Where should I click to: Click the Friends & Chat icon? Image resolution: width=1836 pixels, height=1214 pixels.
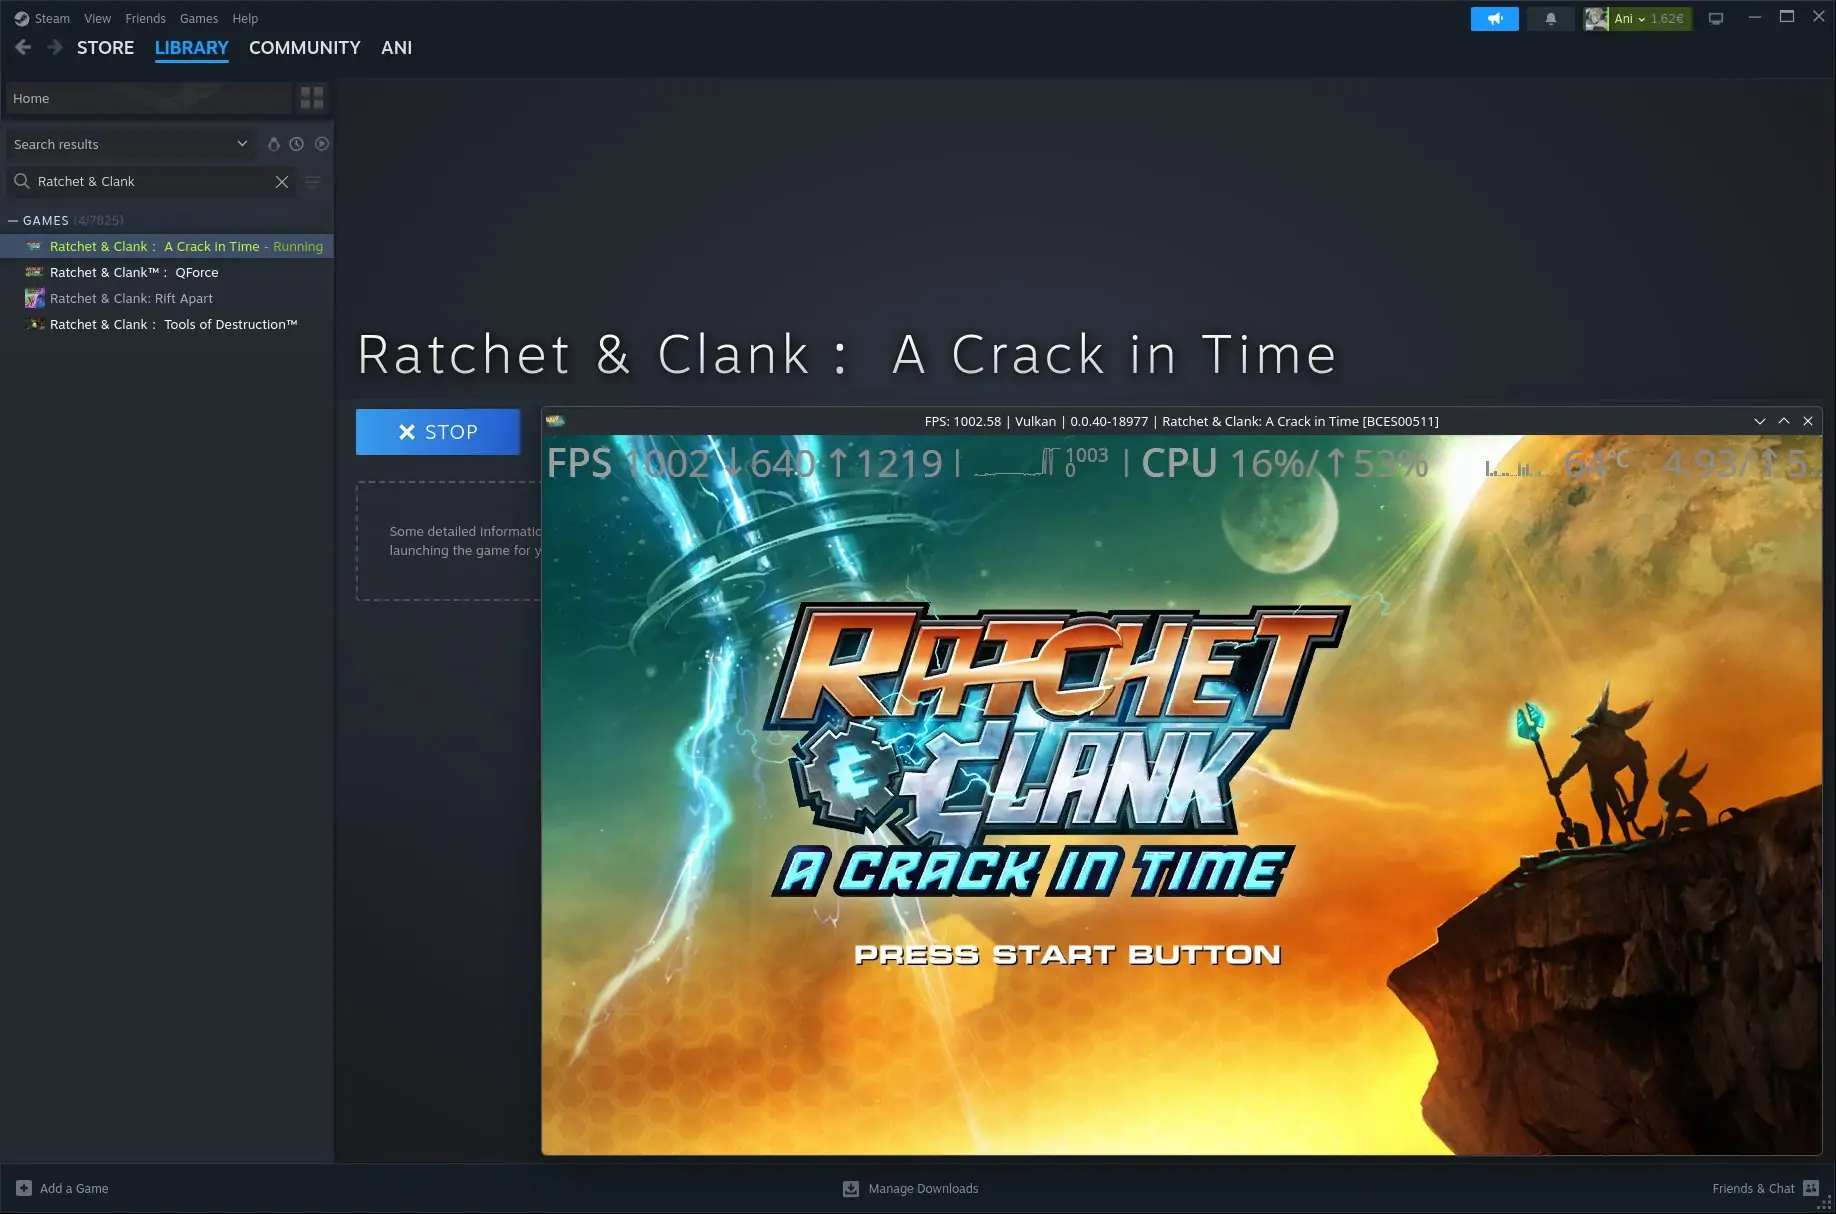(1811, 1188)
